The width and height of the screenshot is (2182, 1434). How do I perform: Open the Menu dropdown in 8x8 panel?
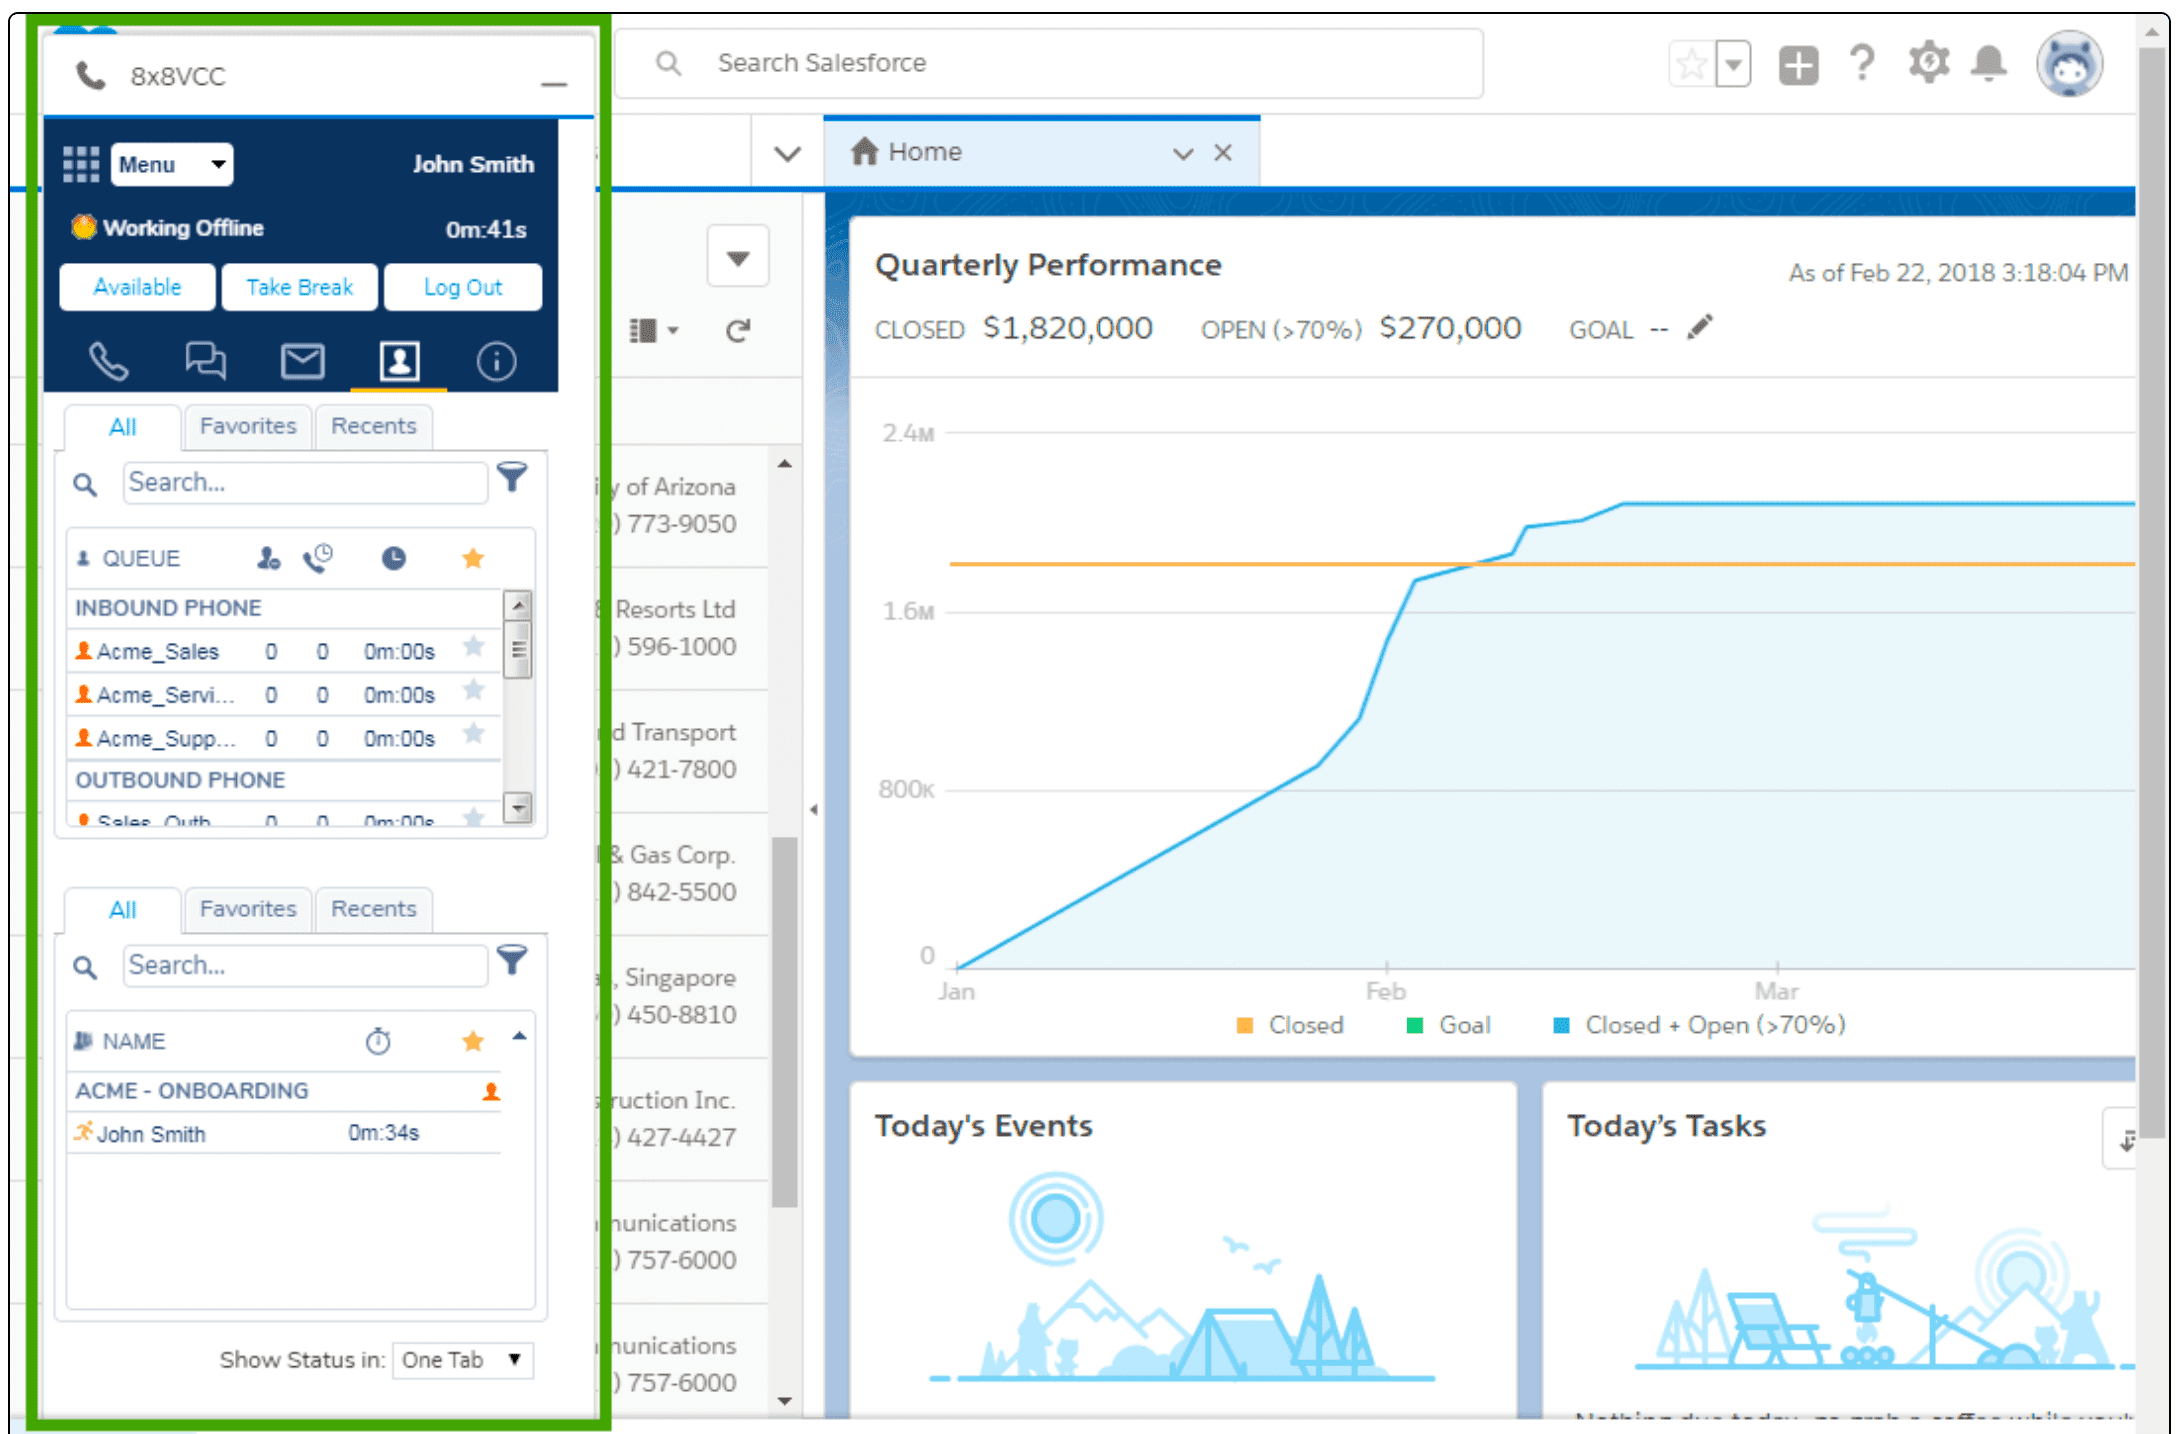pos(172,165)
